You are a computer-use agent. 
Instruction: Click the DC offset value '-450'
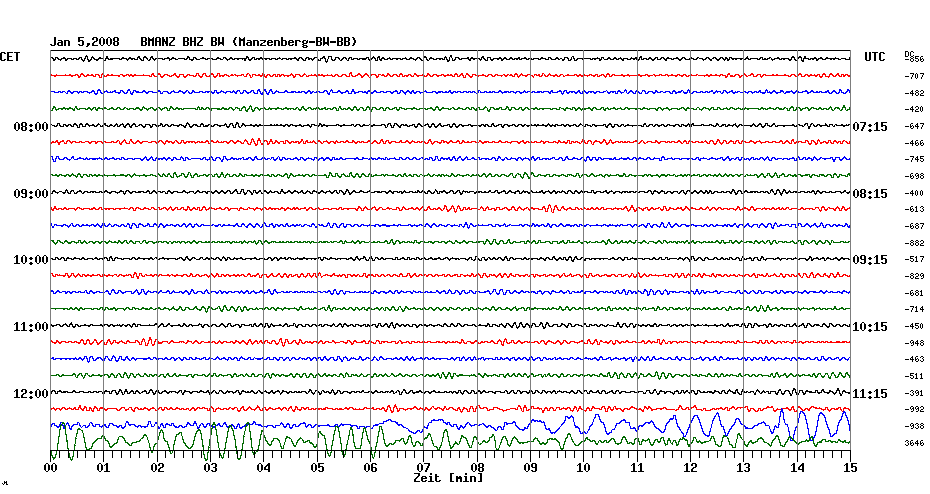915,326
